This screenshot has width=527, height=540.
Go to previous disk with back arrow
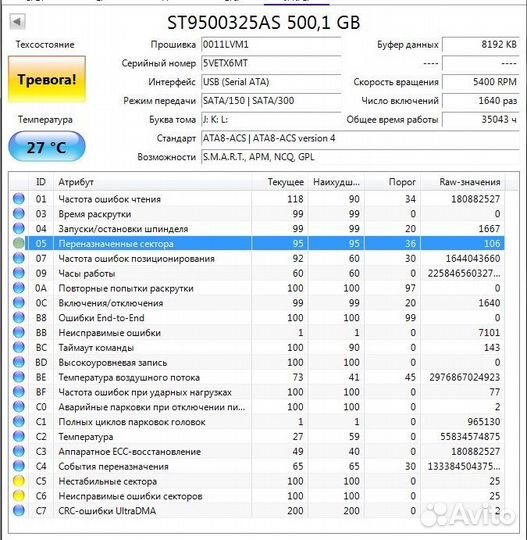(17, 22)
